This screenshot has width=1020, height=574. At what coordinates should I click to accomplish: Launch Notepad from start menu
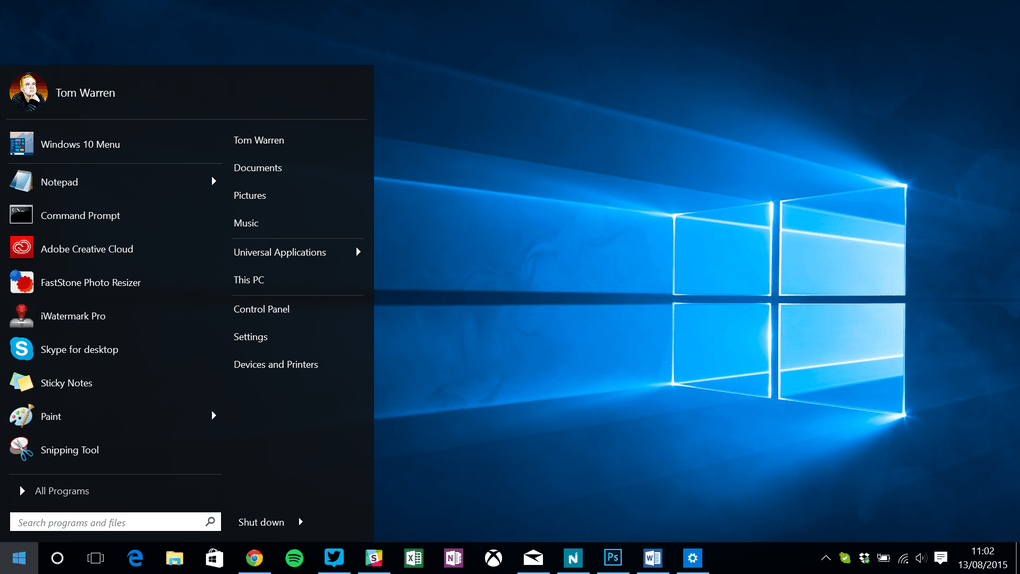point(114,182)
